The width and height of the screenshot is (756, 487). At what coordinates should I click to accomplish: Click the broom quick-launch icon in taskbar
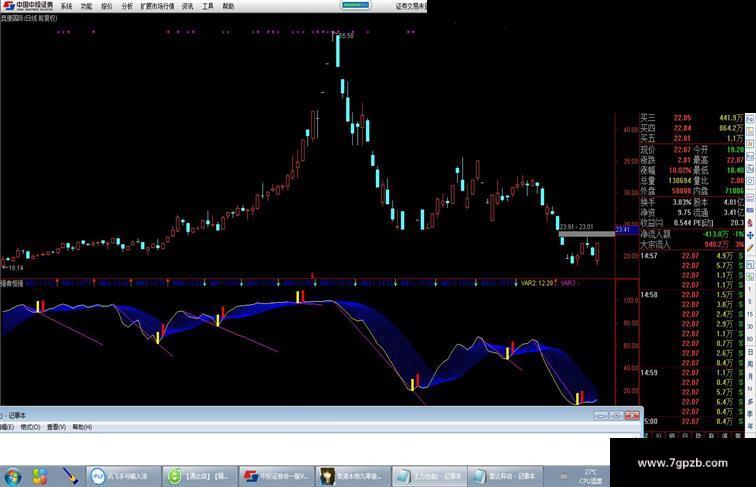pos(70,476)
